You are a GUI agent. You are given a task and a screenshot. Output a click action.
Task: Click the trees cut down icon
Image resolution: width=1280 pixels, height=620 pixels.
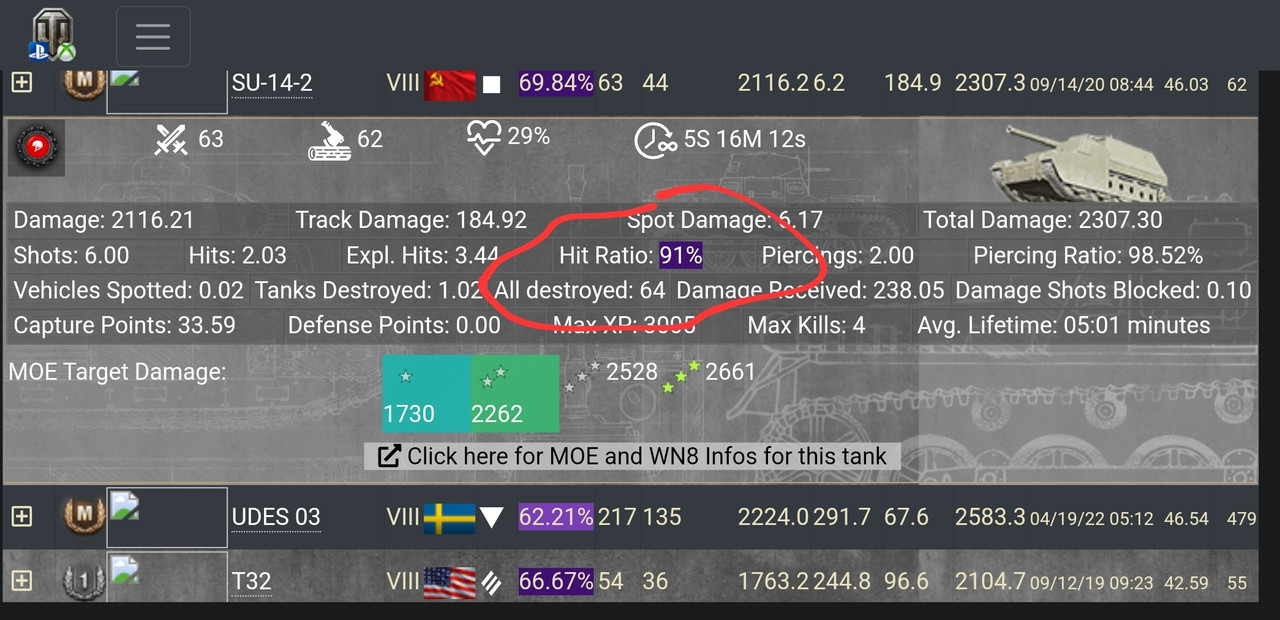pos(329,140)
